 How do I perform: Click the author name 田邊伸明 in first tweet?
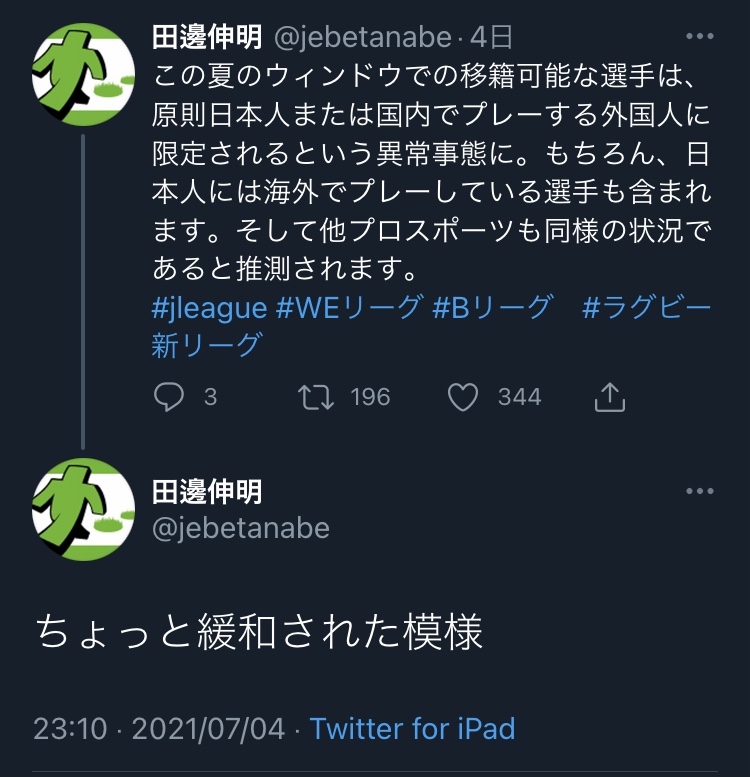point(206,38)
